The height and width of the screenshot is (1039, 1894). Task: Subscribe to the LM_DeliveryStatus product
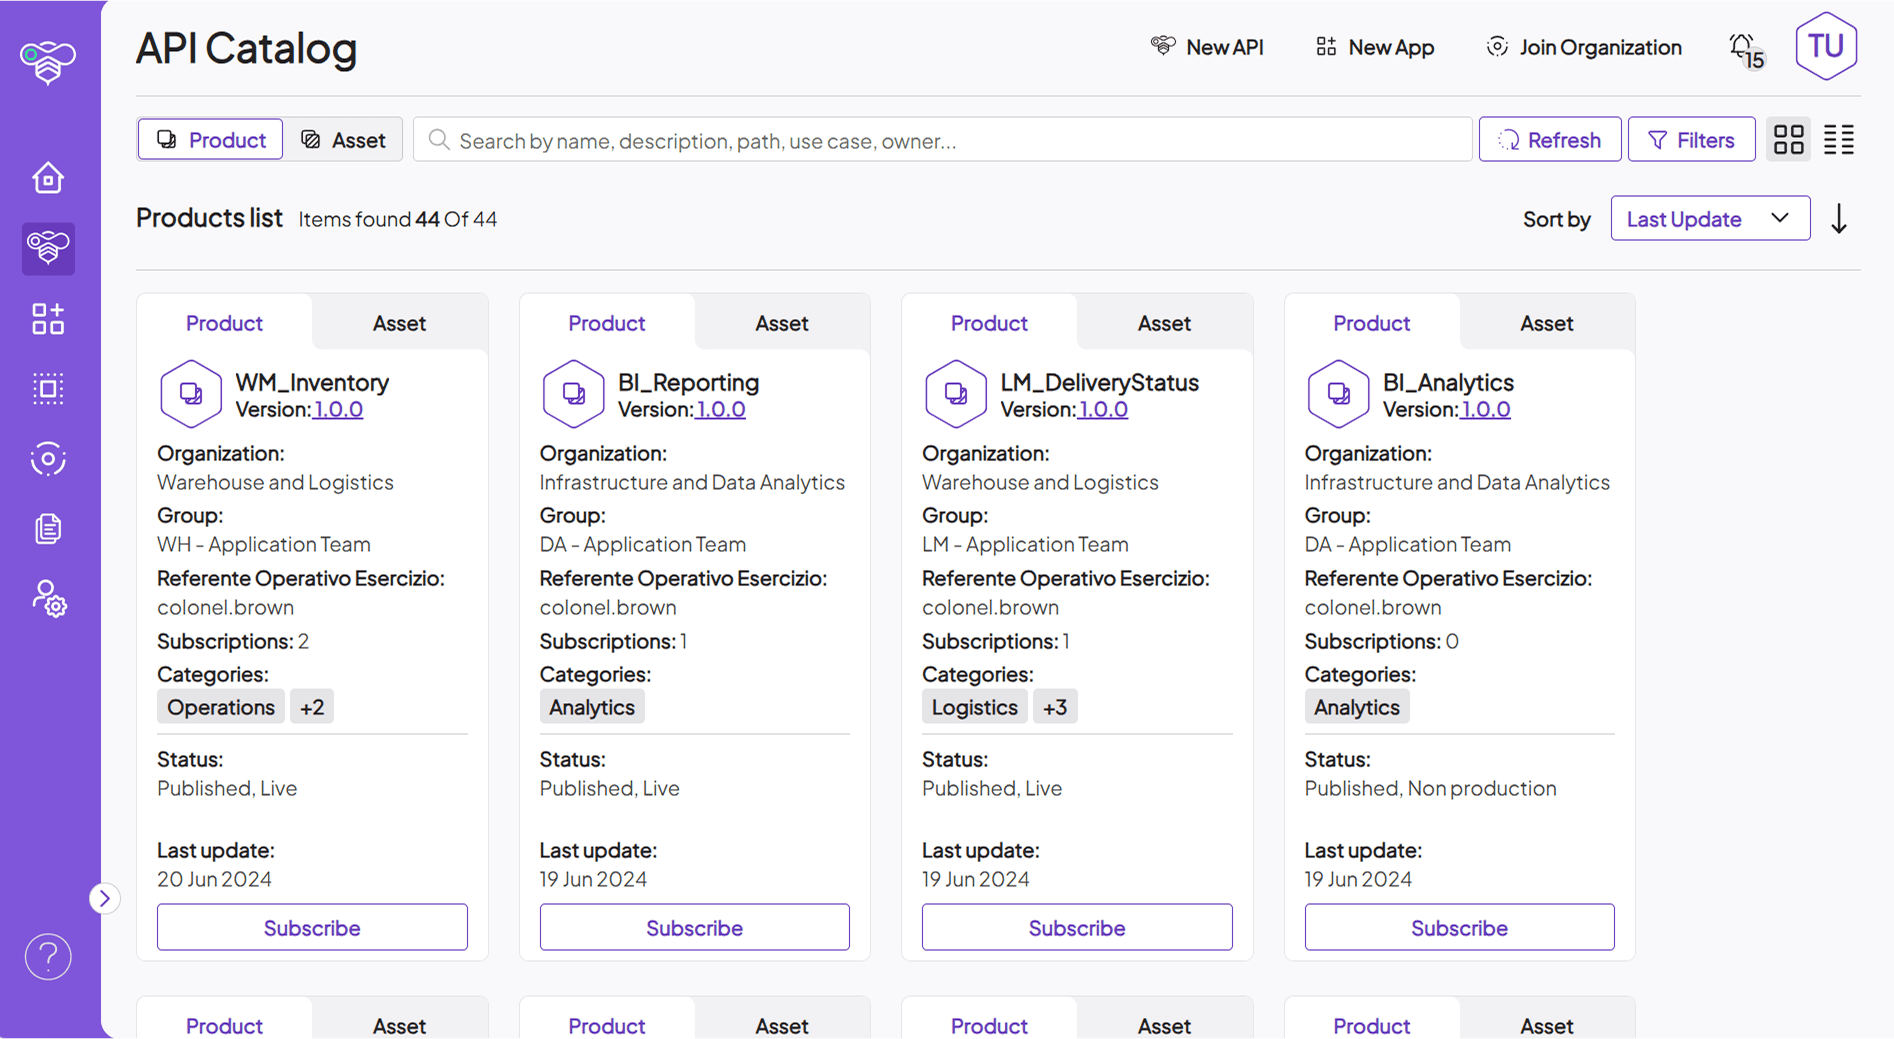tap(1076, 927)
